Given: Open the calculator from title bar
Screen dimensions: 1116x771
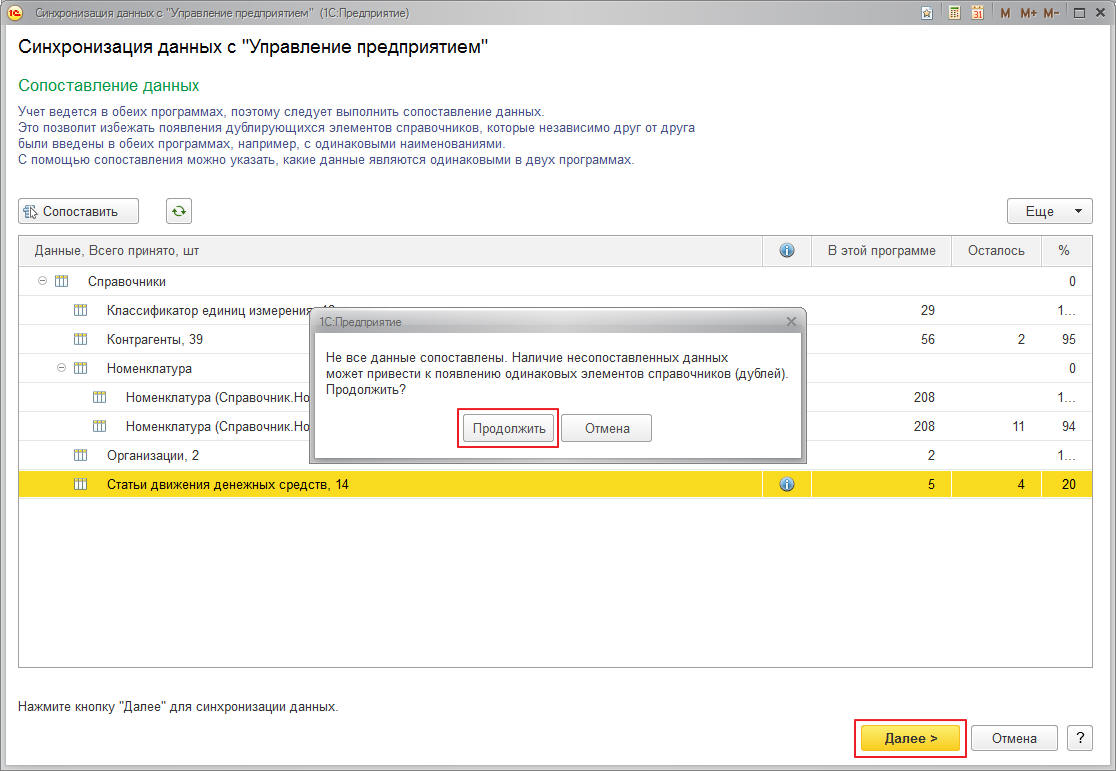Looking at the screenshot, I should point(954,13).
